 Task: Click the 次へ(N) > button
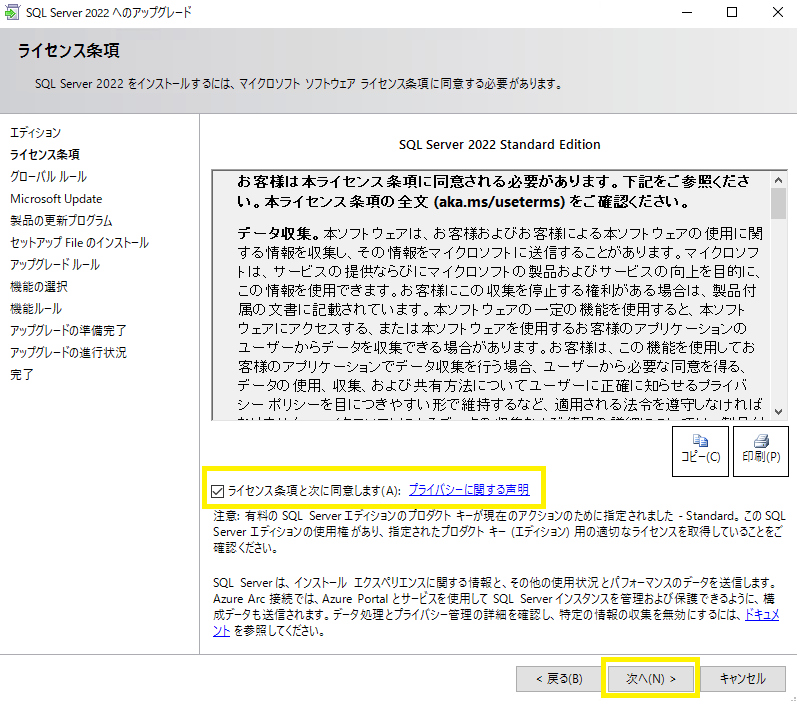651,679
